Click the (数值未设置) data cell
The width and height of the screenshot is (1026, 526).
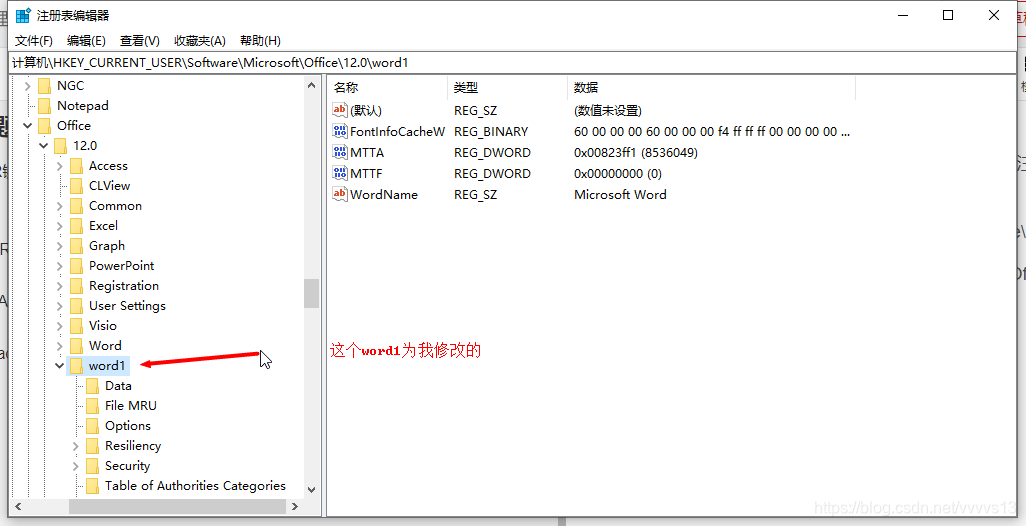(608, 111)
